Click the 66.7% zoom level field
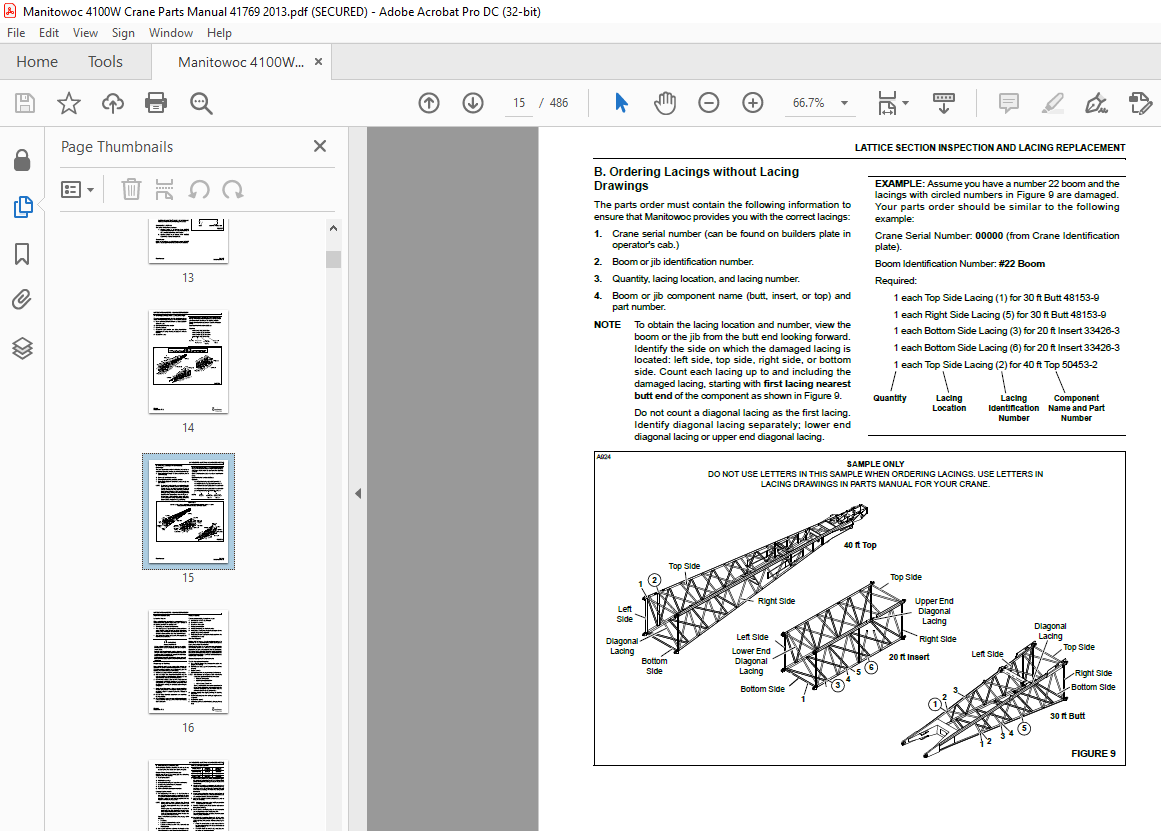 point(809,103)
